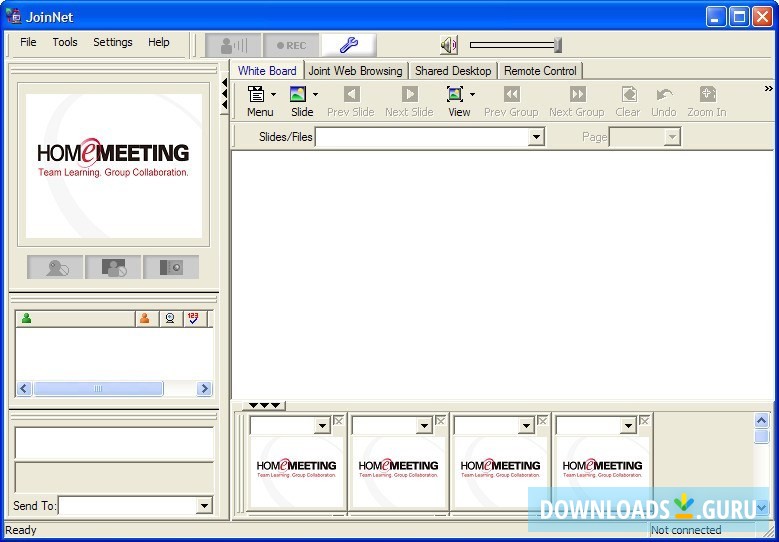
Task: Open the Settings menu
Action: tap(113, 42)
